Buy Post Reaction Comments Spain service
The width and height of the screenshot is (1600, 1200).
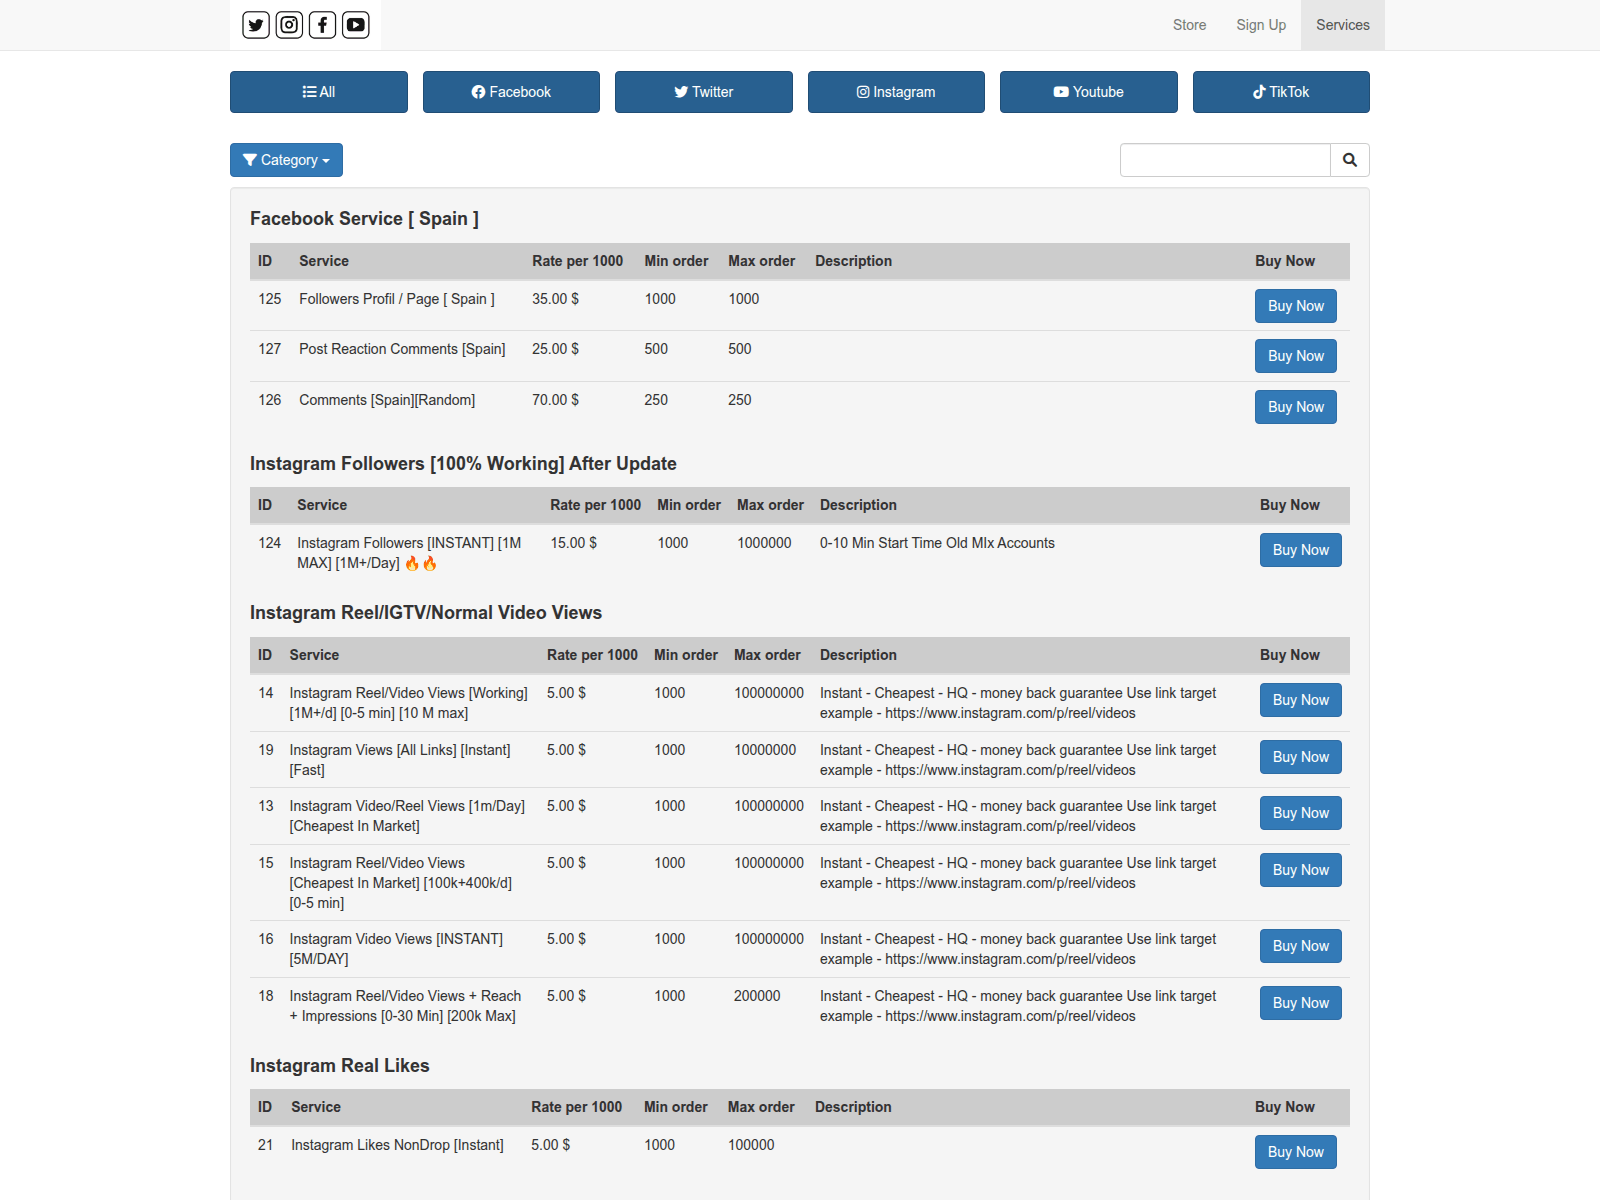tap(1296, 356)
